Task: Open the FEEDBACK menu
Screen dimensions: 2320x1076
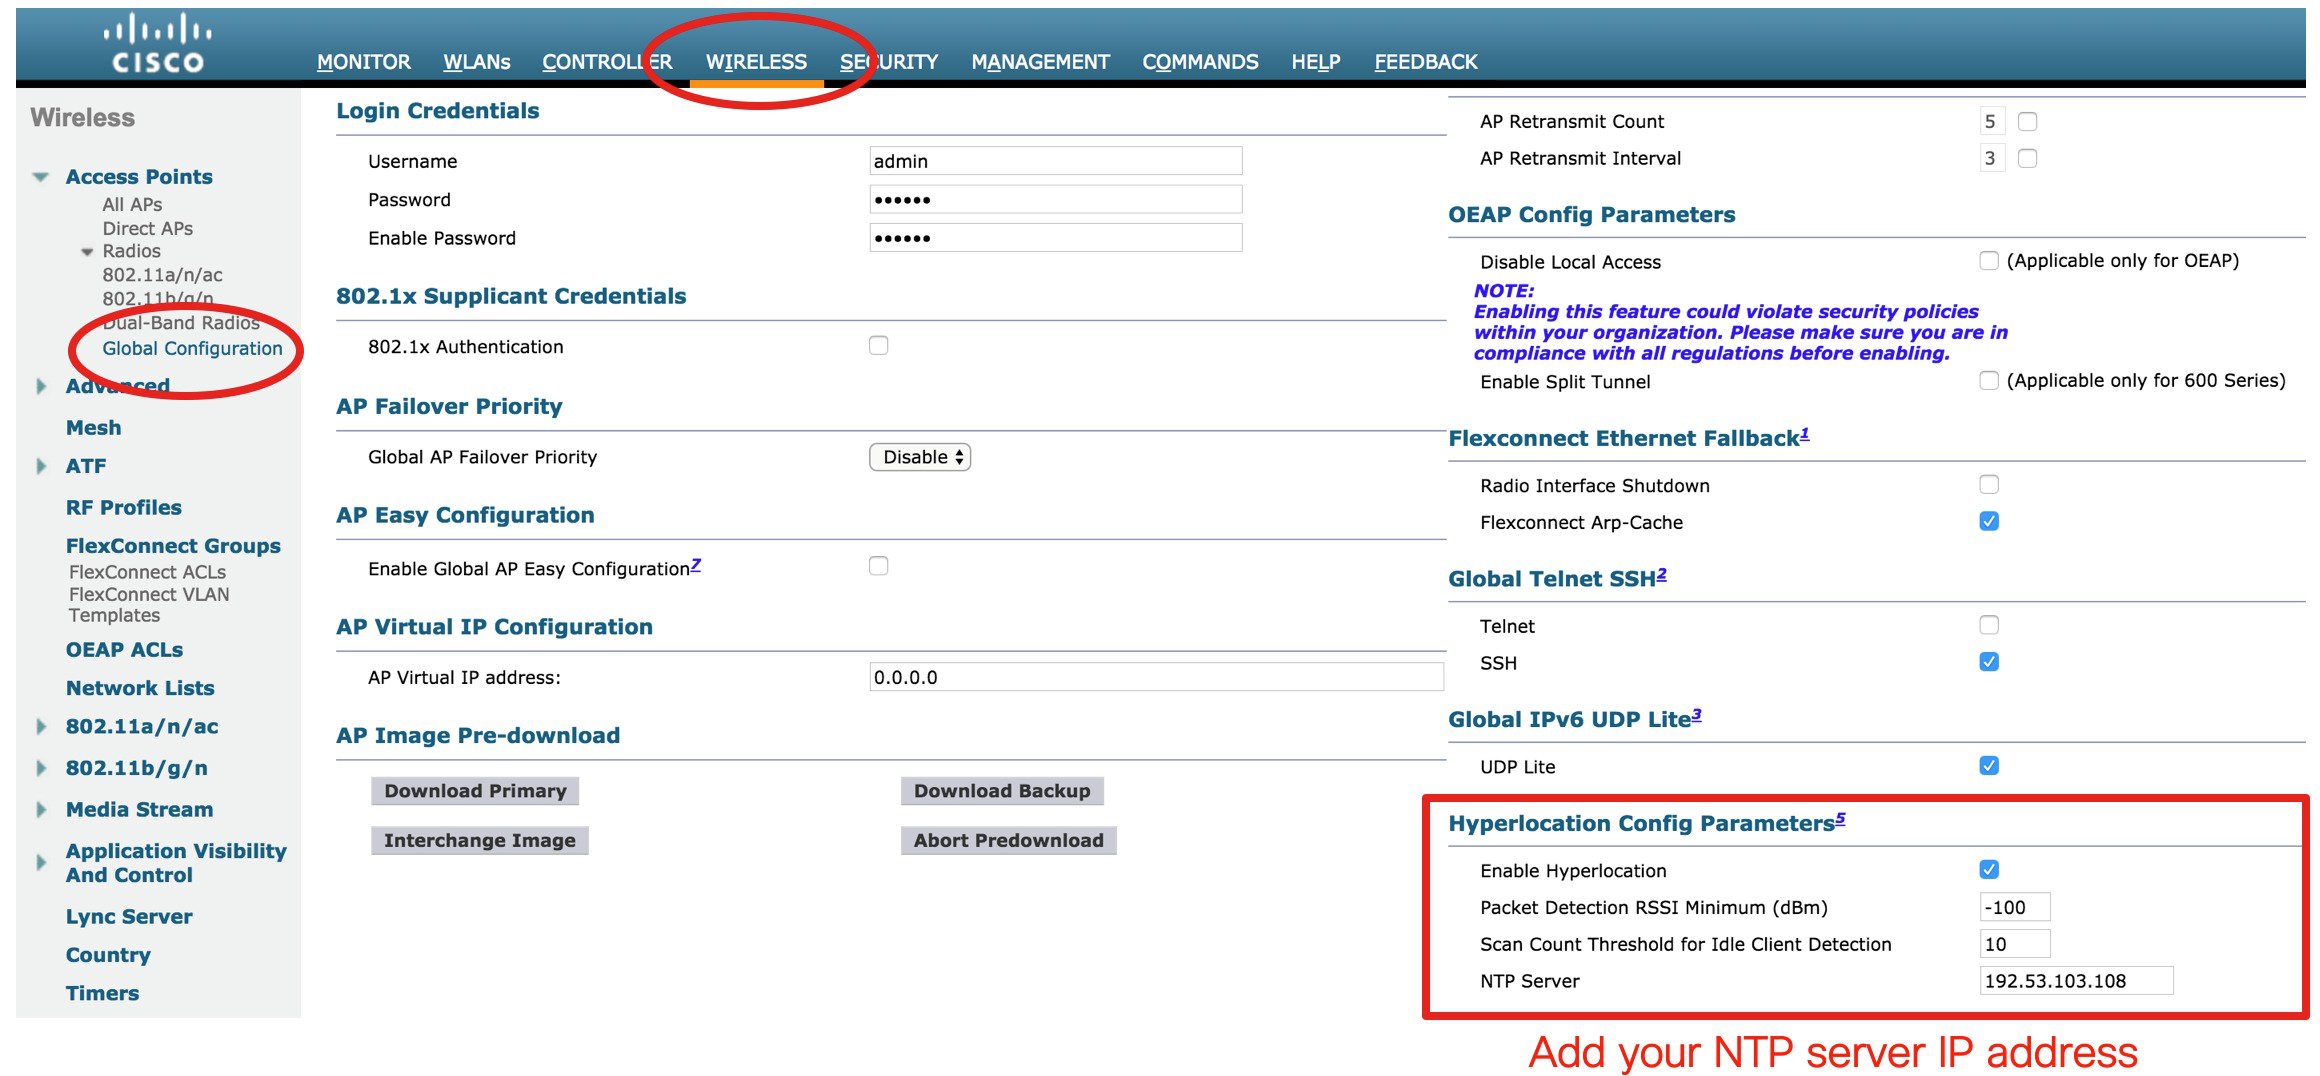Action: pyautogui.click(x=1425, y=62)
